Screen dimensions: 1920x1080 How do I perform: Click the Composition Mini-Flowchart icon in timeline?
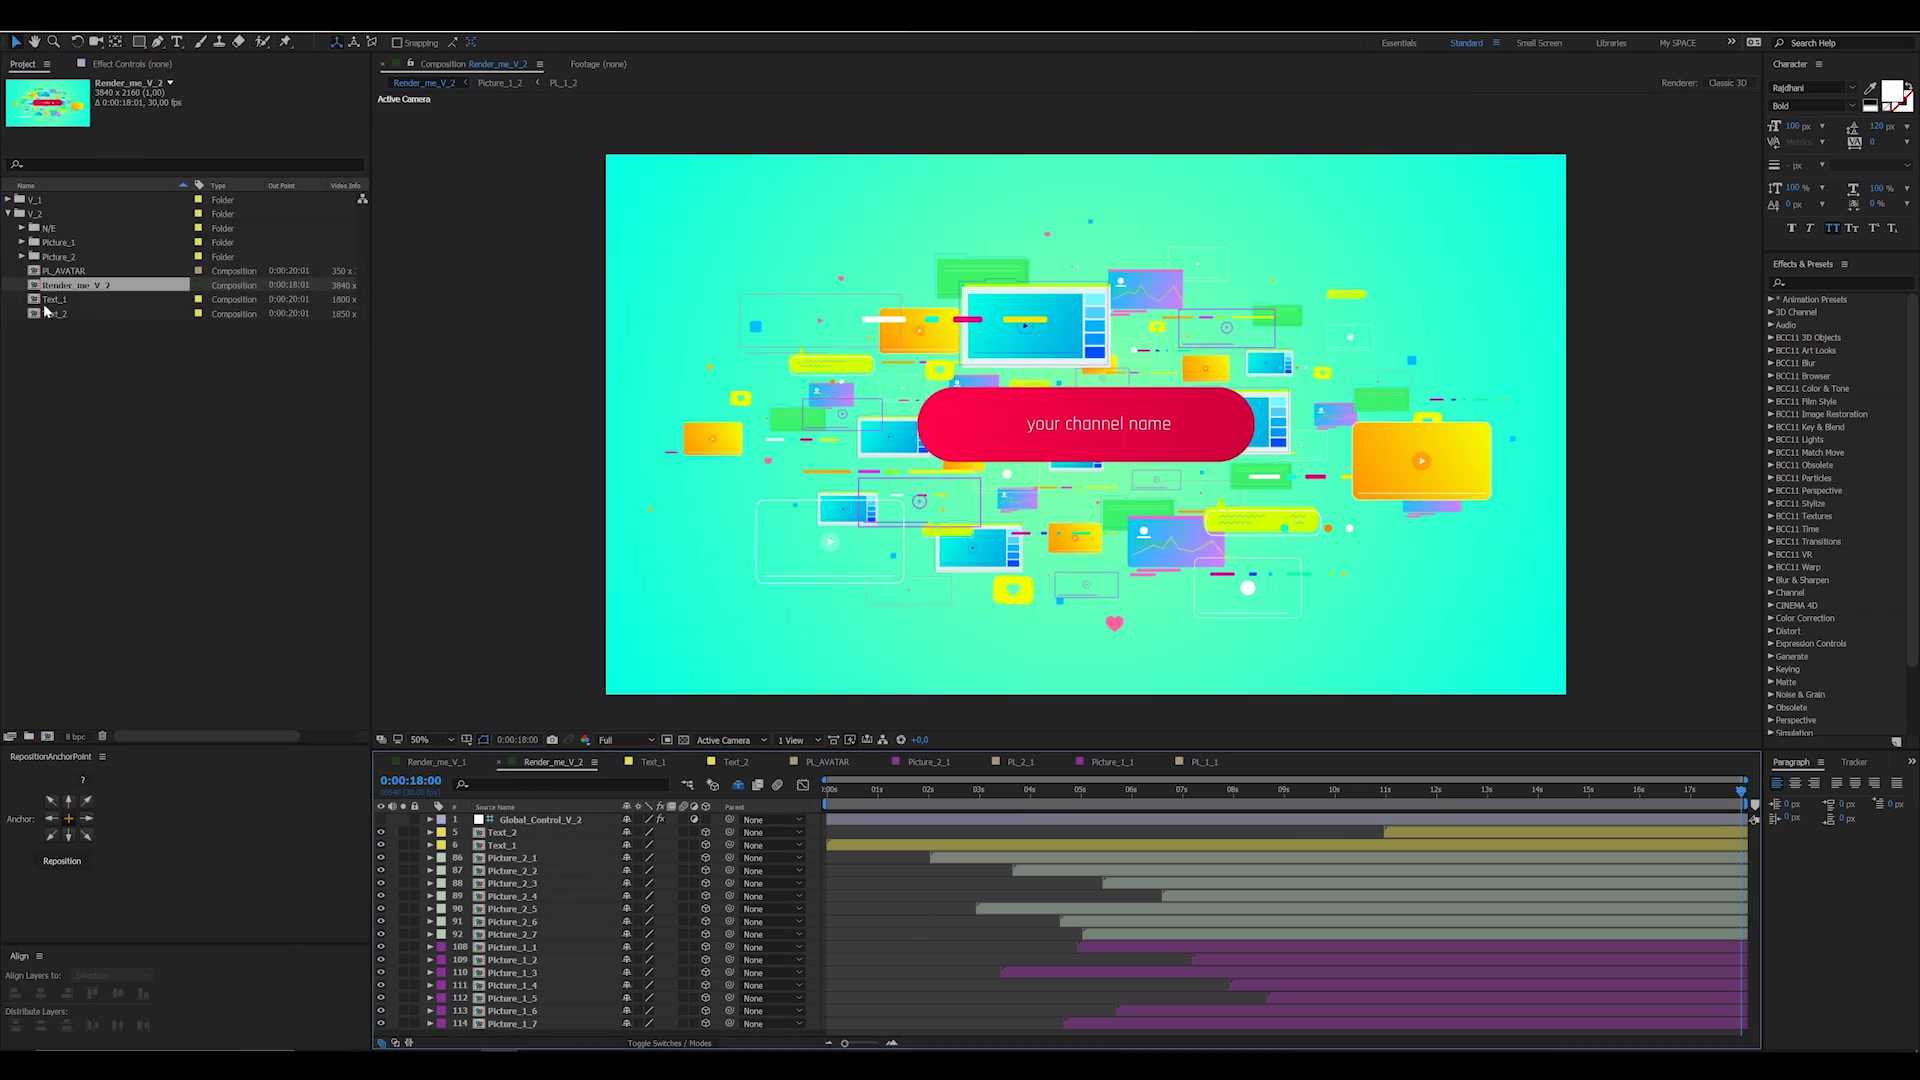[x=688, y=785]
